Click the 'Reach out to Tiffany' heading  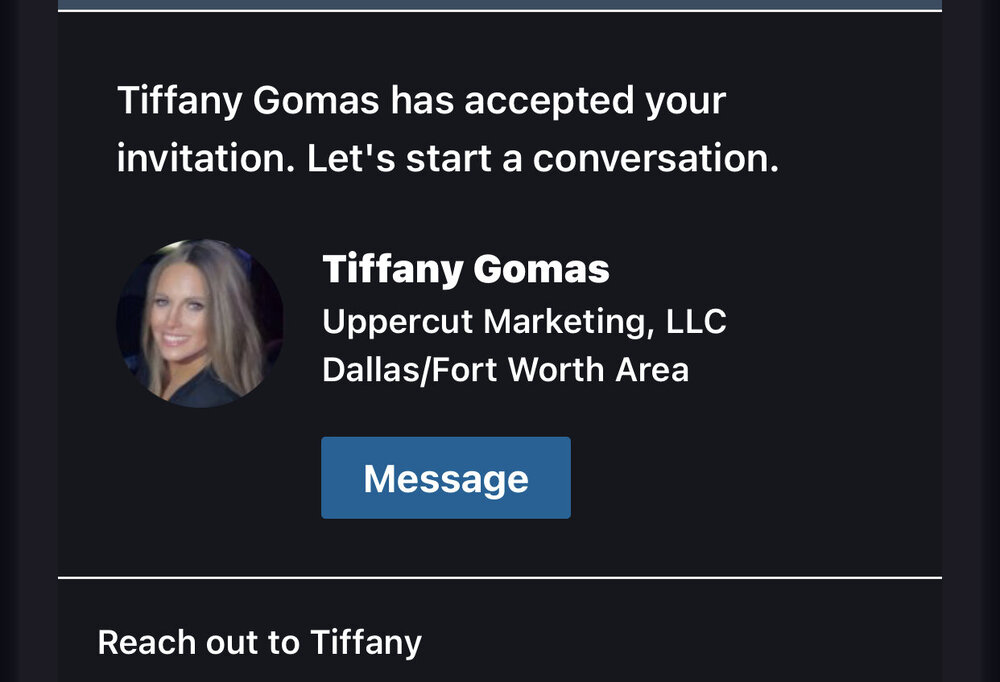coord(259,642)
